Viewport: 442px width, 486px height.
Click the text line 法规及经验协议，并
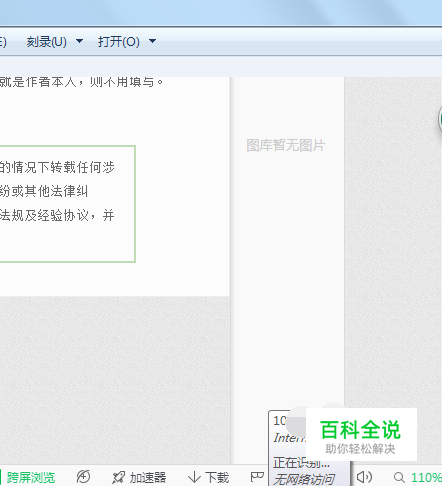tap(57, 215)
